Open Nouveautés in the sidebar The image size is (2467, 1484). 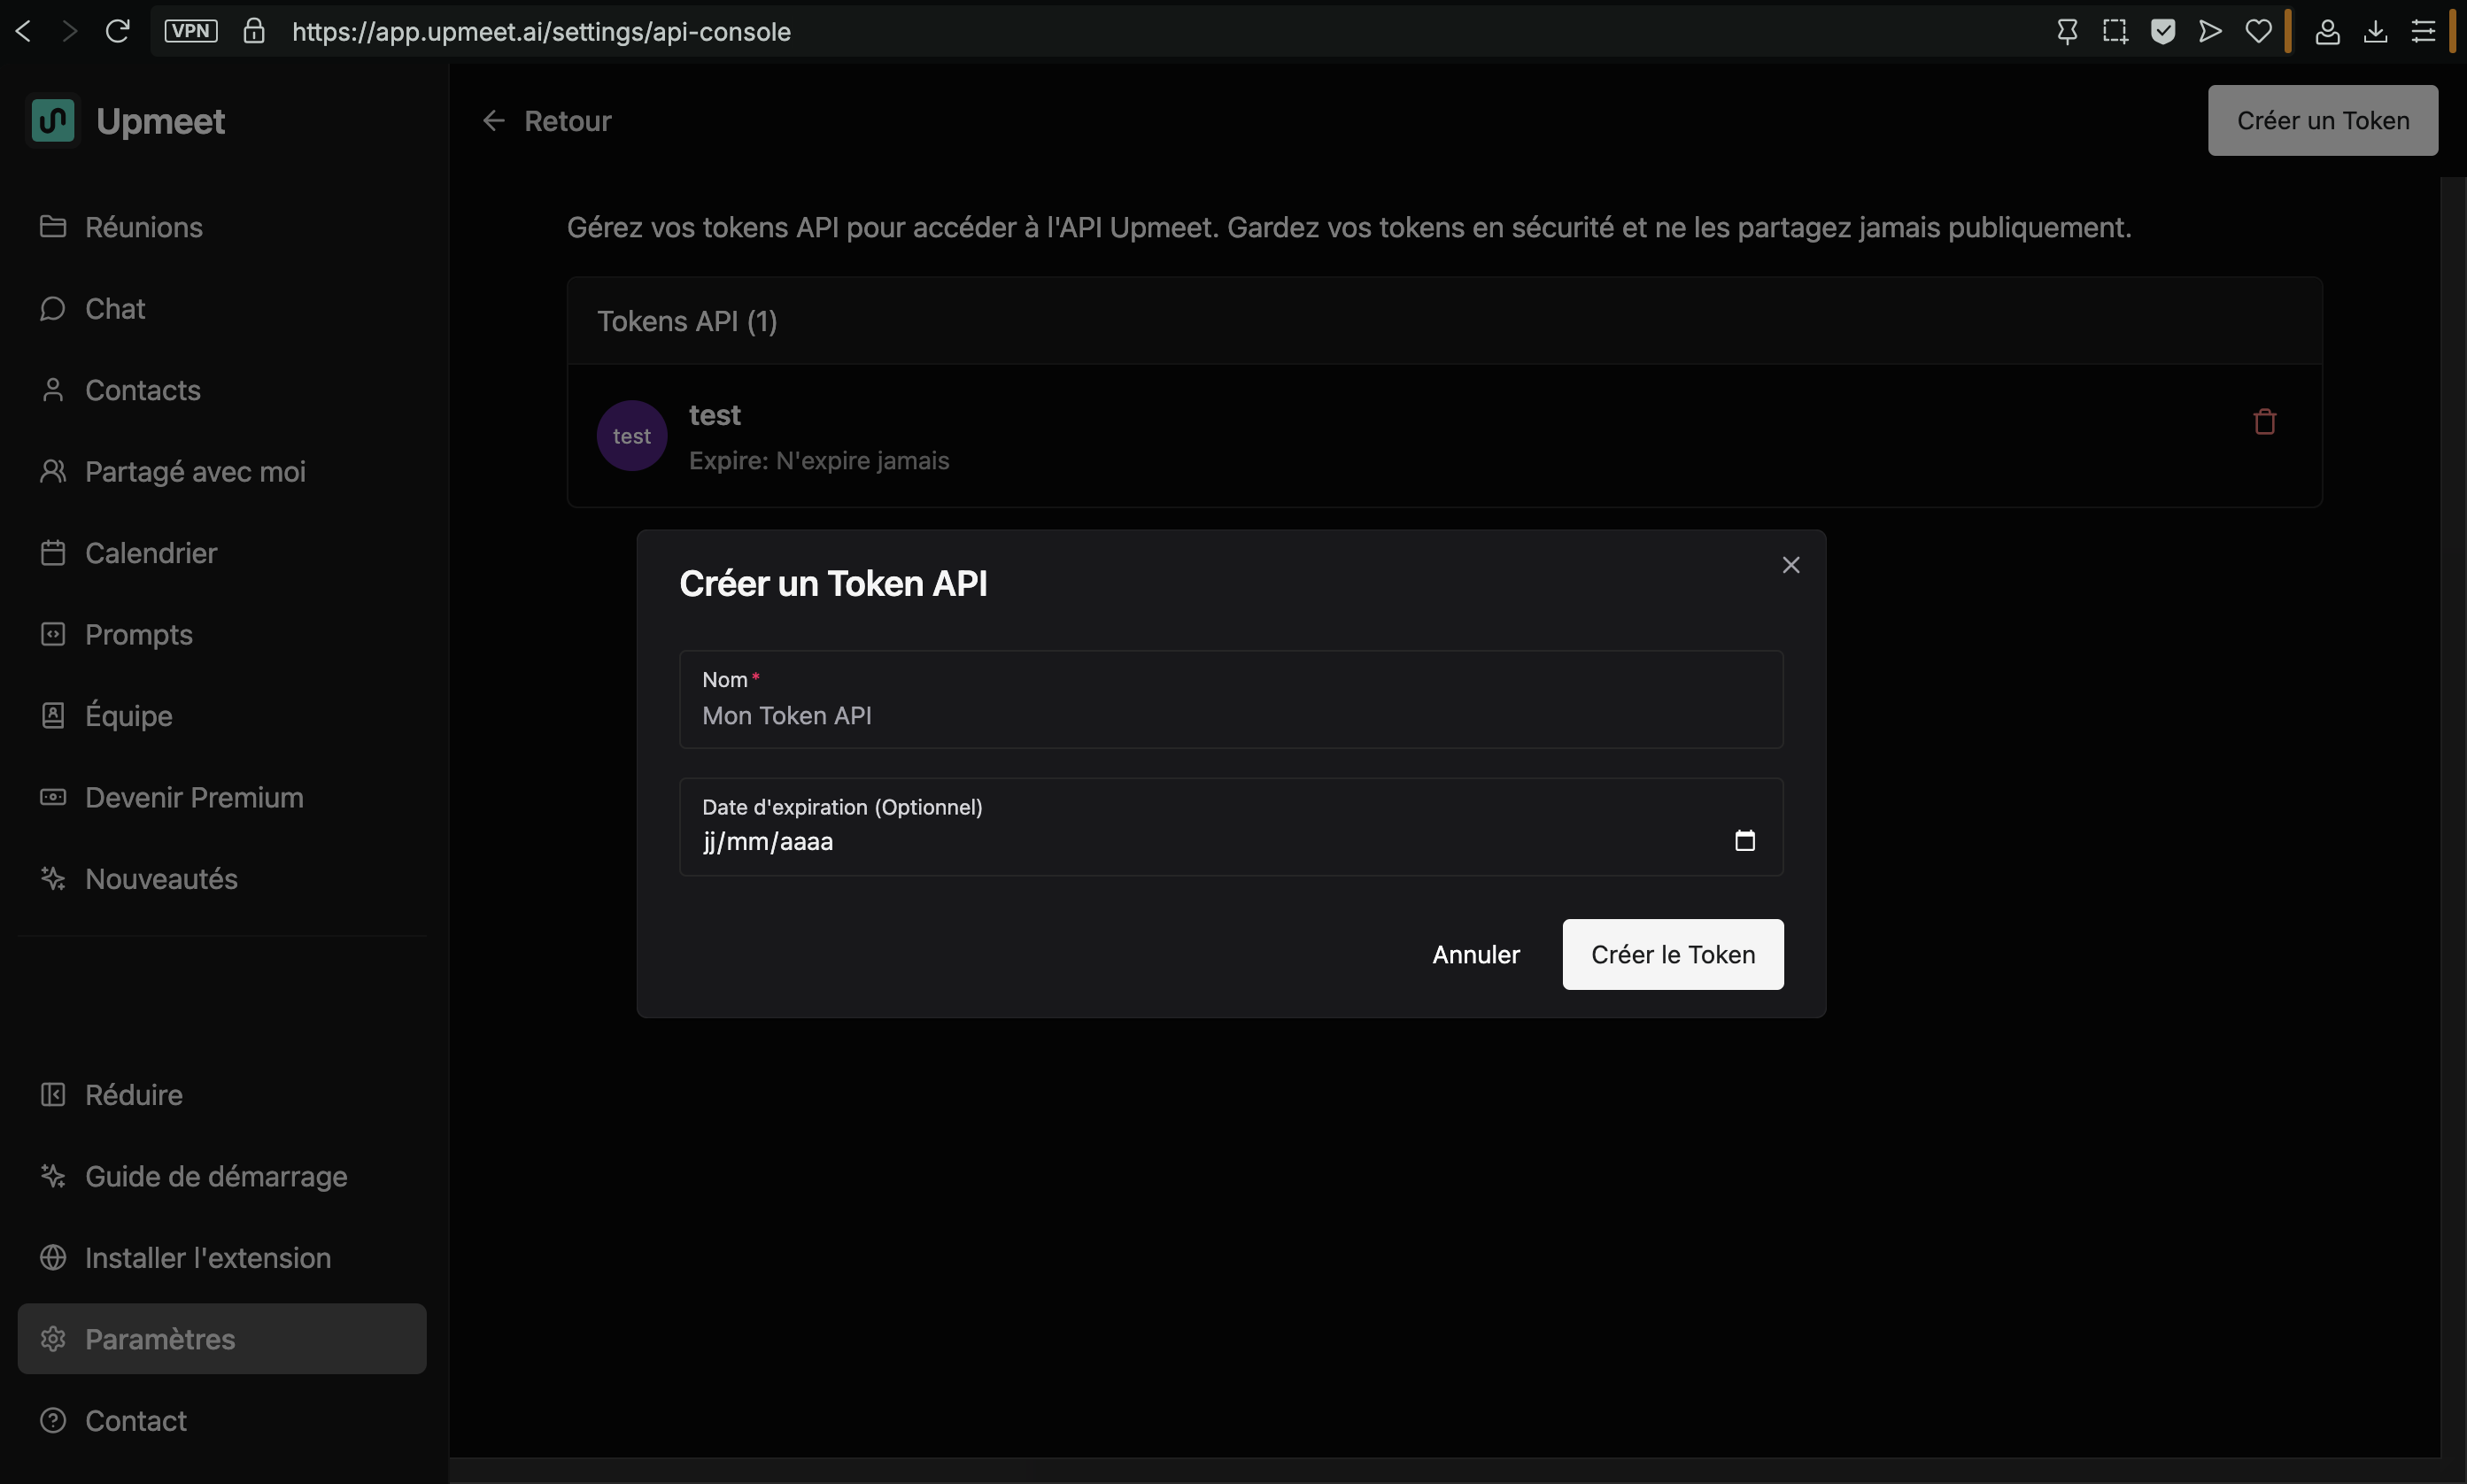tap(221, 879)
